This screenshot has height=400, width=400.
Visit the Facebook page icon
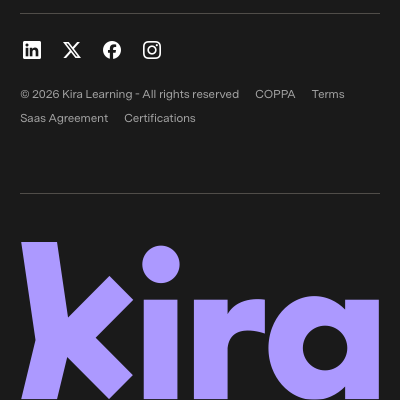112,50
